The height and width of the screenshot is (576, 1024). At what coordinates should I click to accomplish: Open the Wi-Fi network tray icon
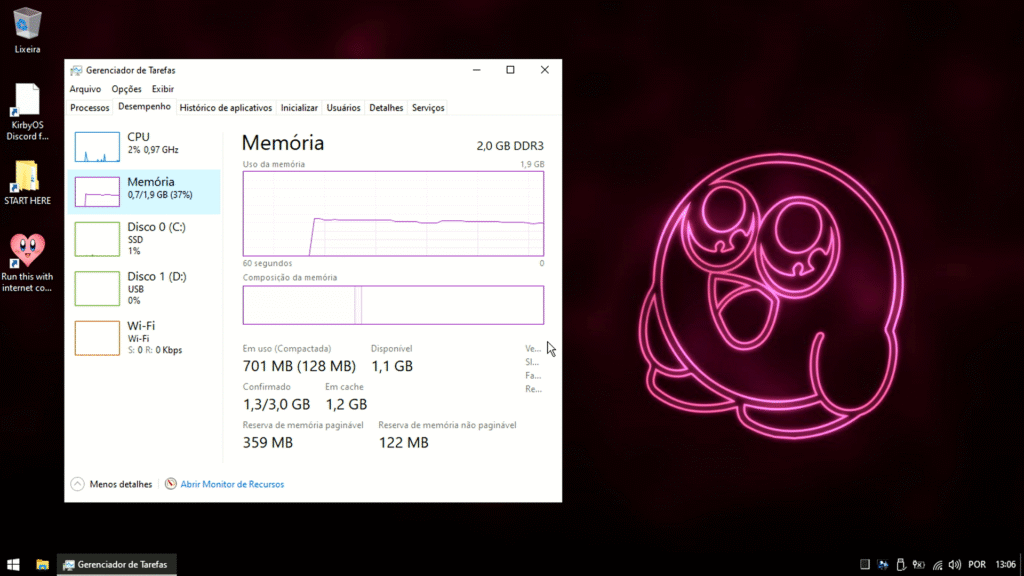pos(938,564)
